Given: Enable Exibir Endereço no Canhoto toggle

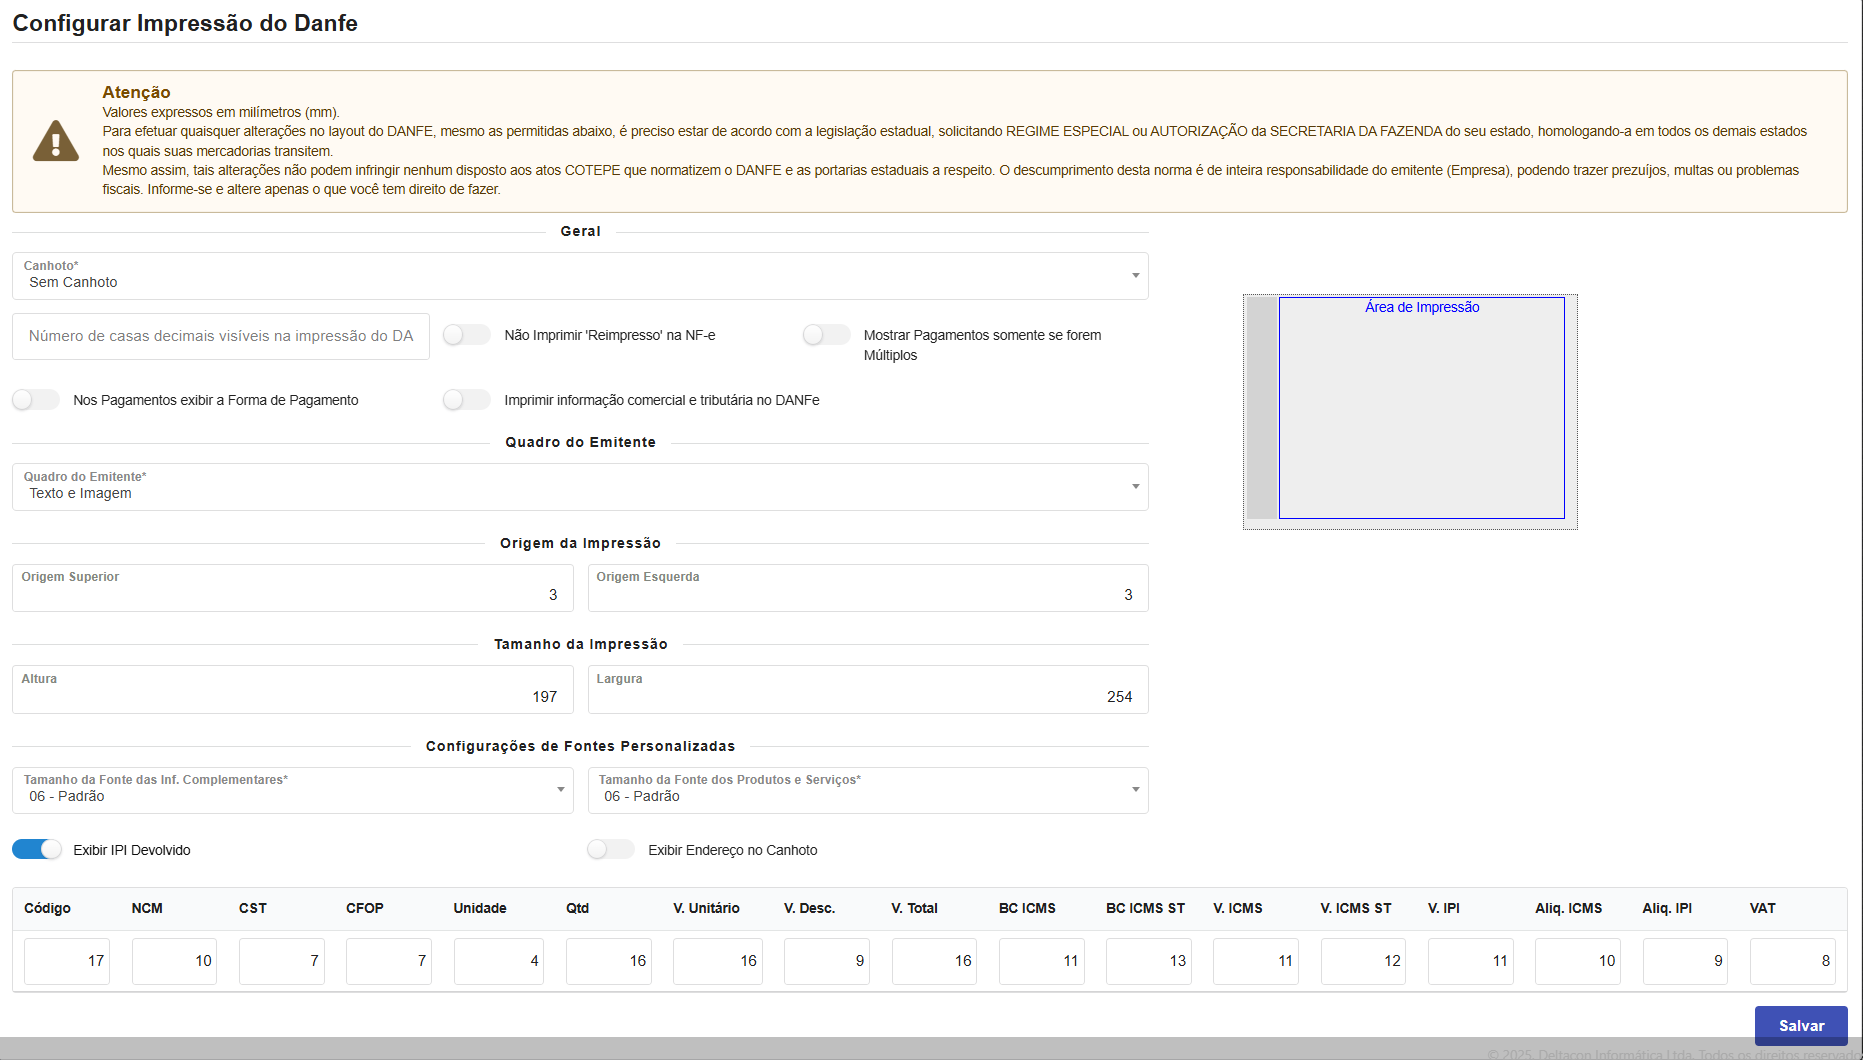Looking at the screenshot, I should 611,850.
